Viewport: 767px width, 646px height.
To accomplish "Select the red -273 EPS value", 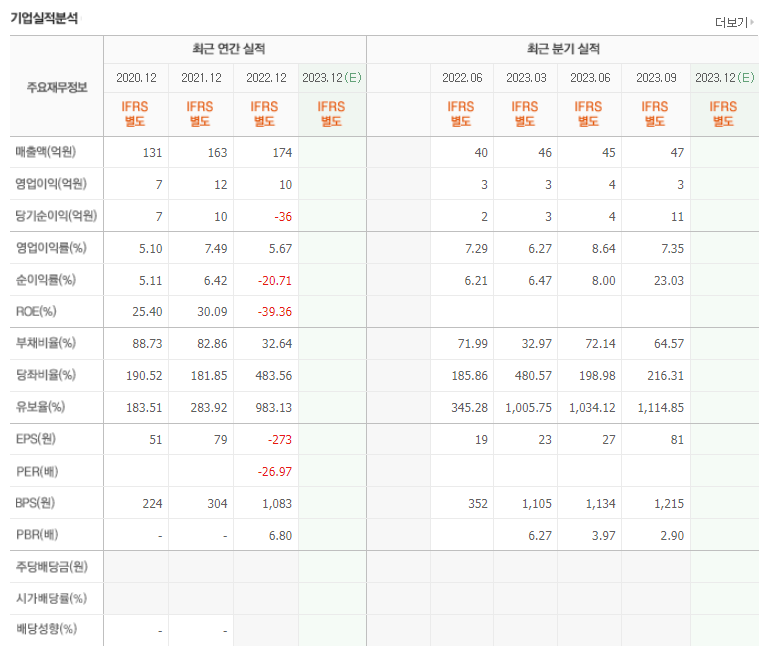I will [280, 440].
